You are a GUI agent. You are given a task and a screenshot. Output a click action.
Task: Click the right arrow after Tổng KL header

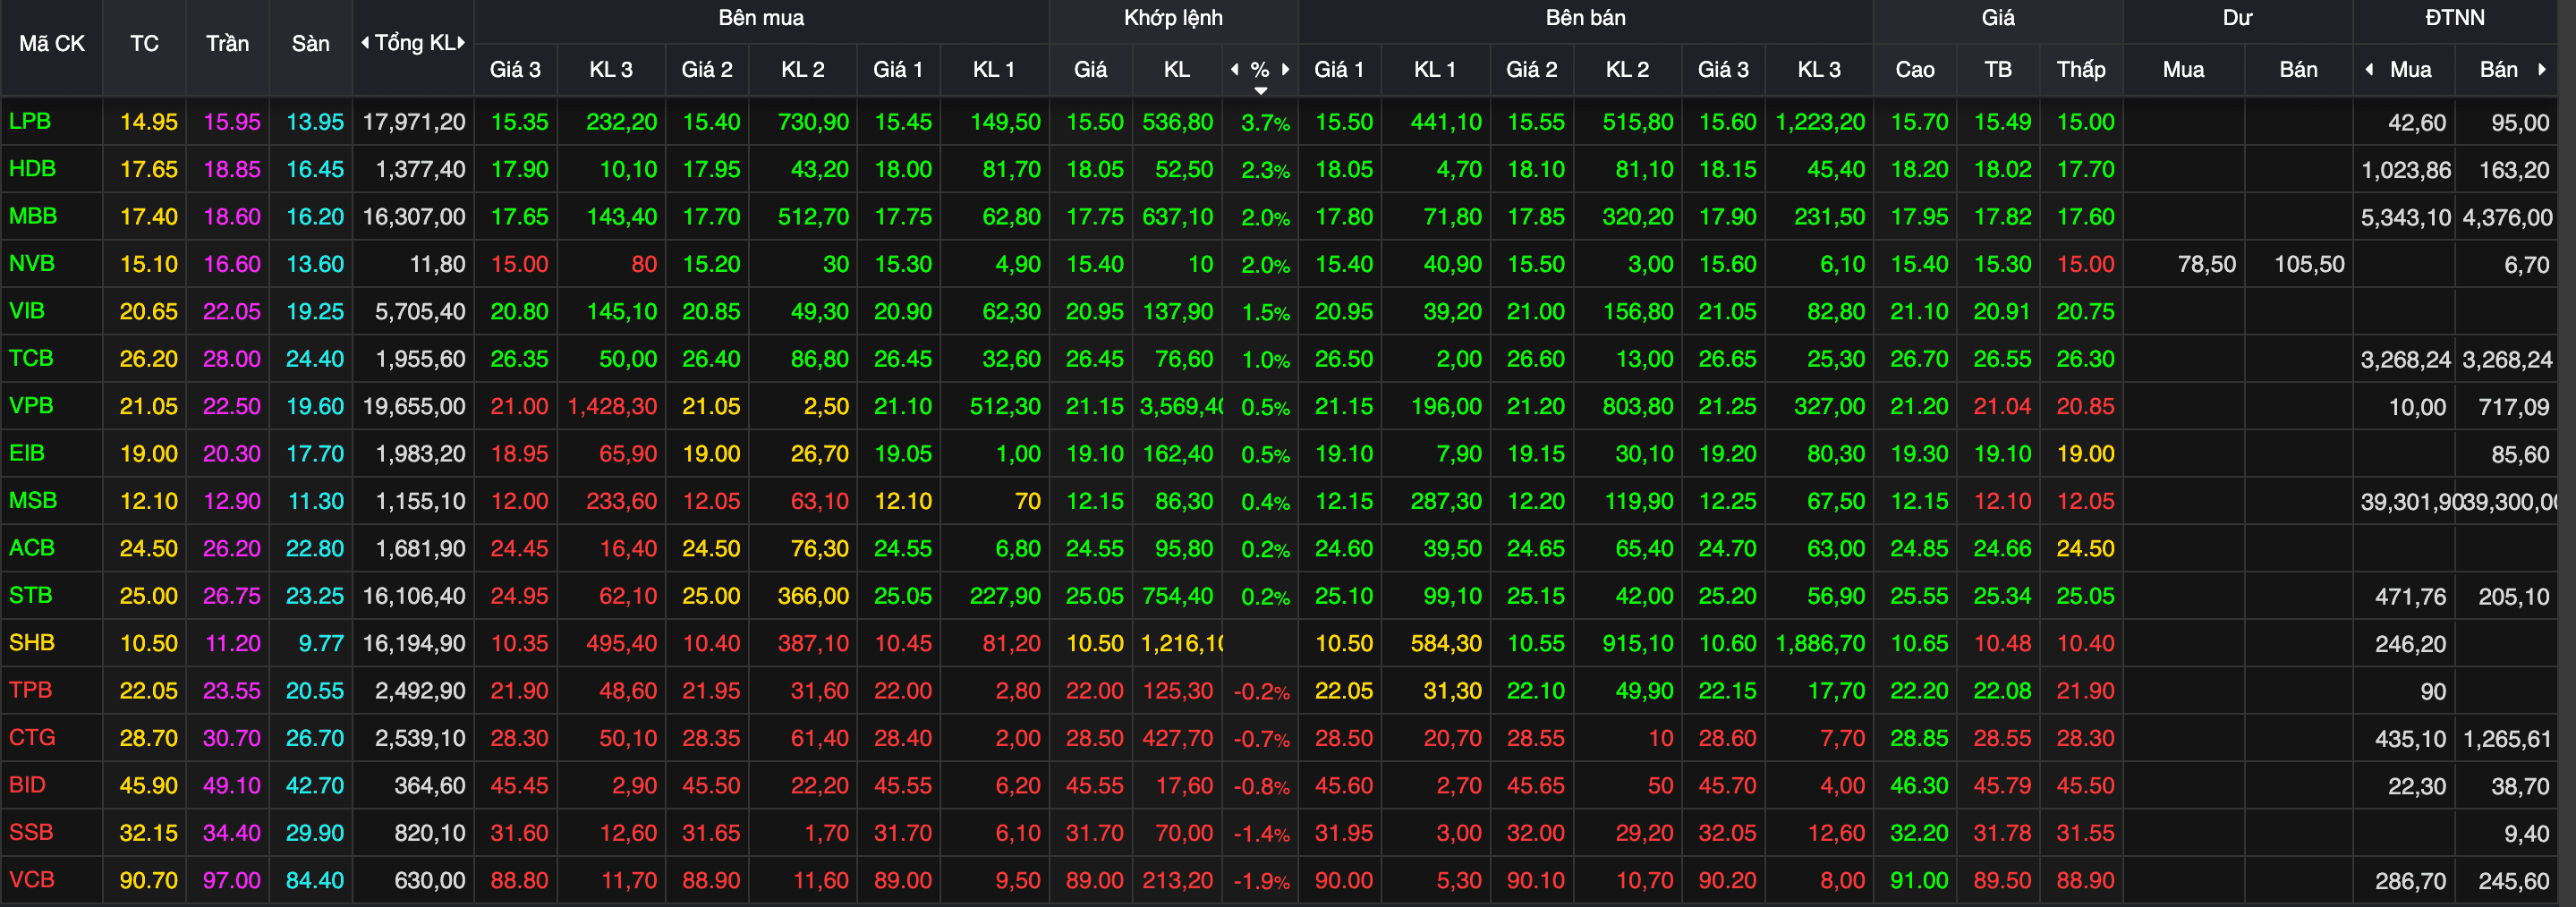461,43
